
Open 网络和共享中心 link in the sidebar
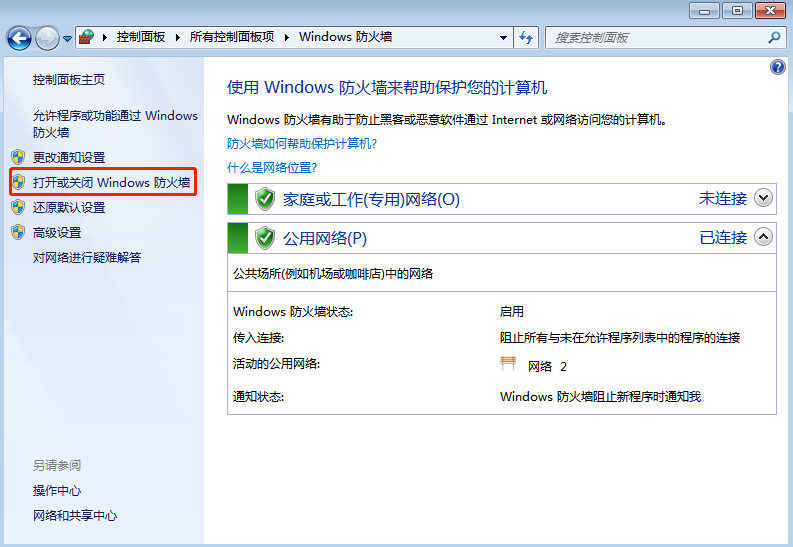(x=74, y=516)
